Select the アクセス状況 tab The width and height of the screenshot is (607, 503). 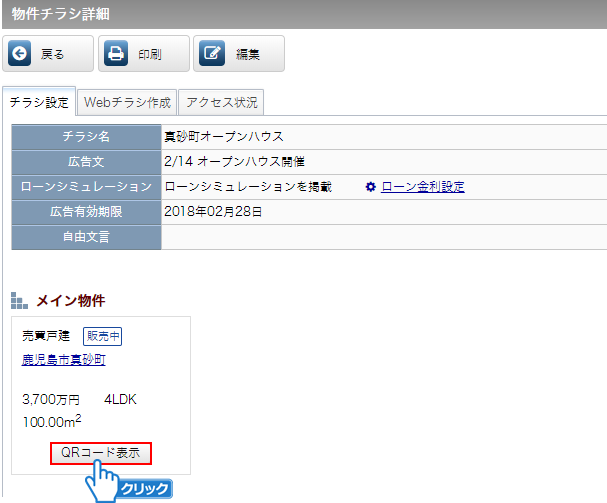coord(222,102)
